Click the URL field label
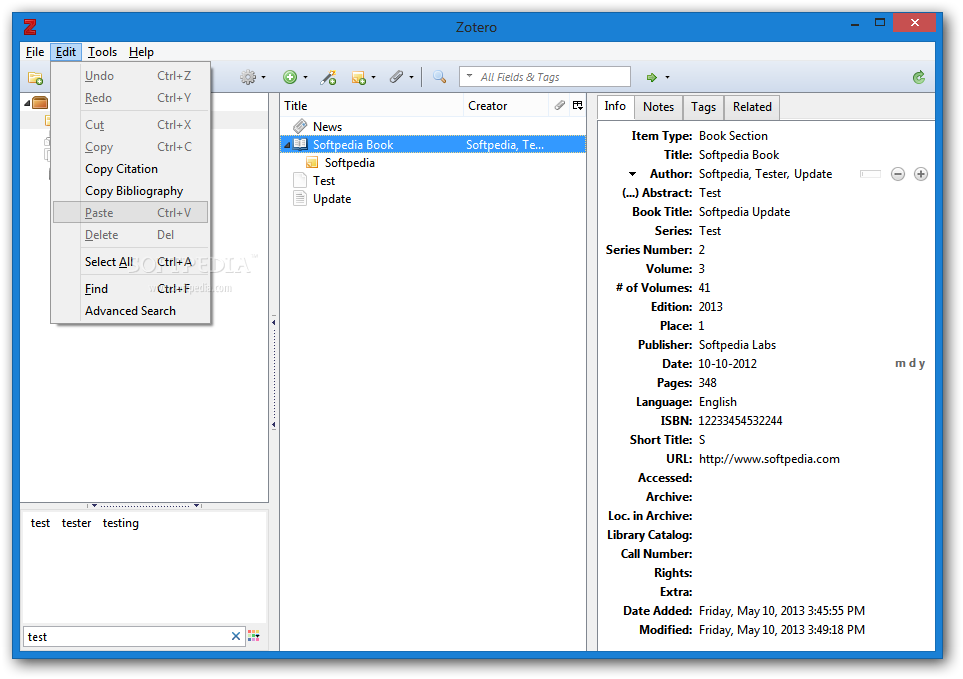Viewport: 963px width, 679px height. pos(679,459)
